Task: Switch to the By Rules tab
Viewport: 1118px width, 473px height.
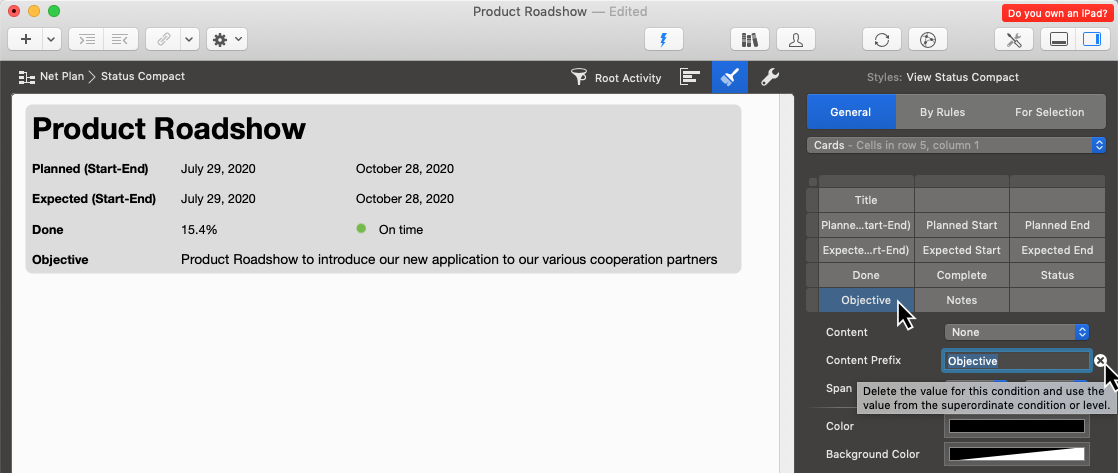Action: coord(942,112)
